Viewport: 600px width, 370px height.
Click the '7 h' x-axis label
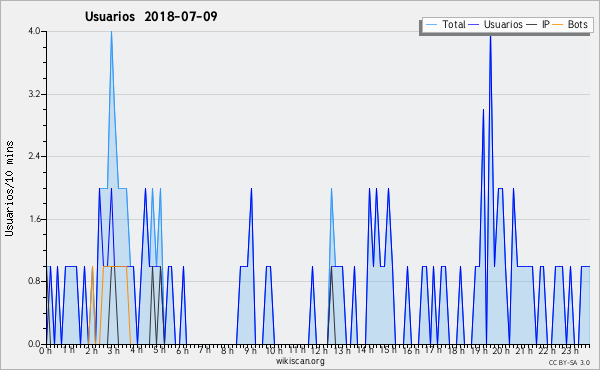tap(205, 350)
